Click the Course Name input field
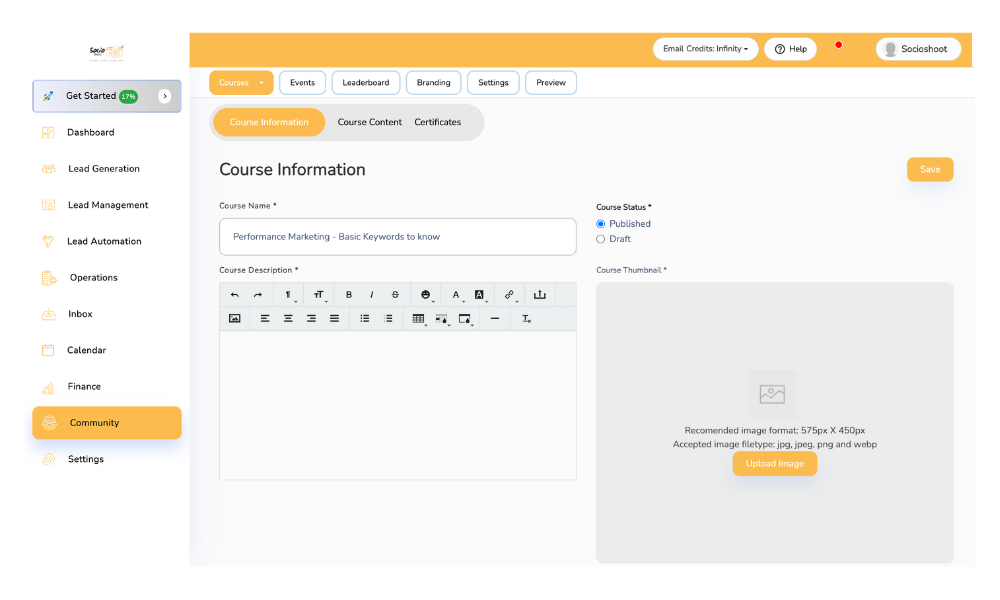The height and width of the screenshot is (600, 1000). (398, 237)
